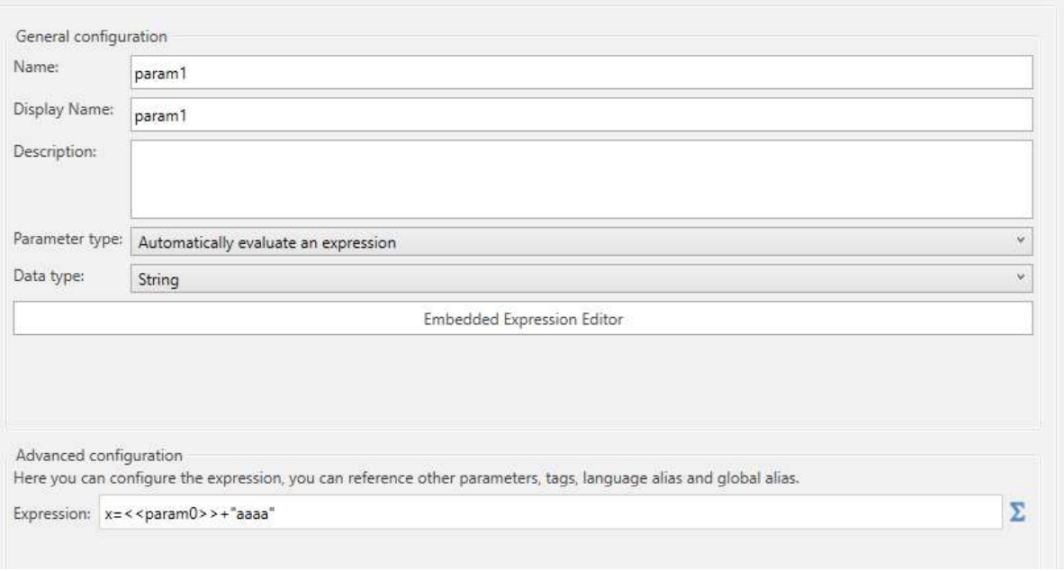The image size is (1064, 571).
Task: Click the Description: label
Action: click(x=55, y=151)
